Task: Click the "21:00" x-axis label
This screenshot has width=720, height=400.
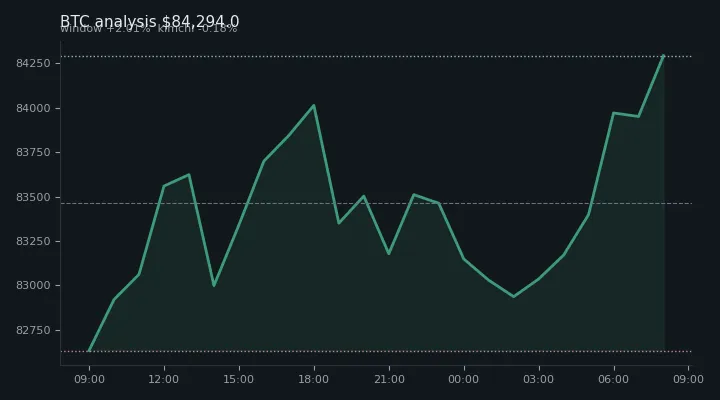Action: click(389, 379)
